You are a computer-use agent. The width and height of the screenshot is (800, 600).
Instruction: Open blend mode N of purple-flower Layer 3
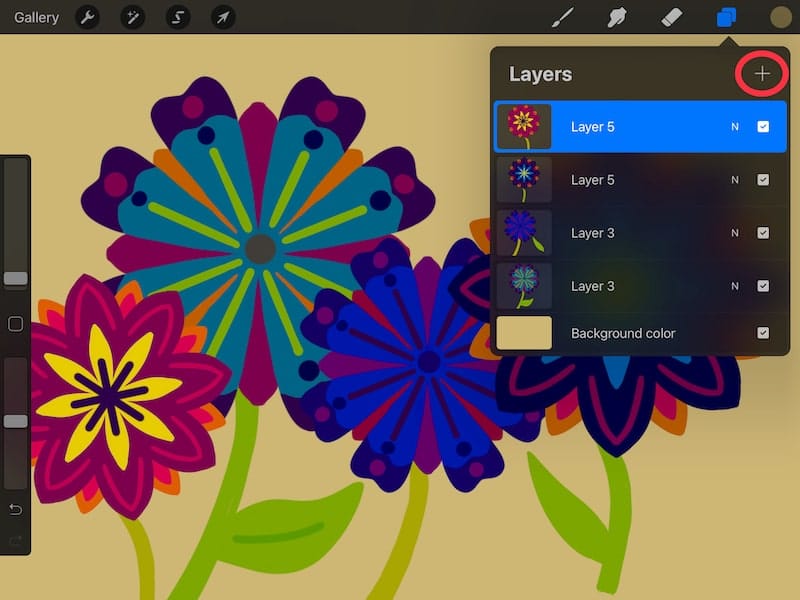tap(735, 233)
